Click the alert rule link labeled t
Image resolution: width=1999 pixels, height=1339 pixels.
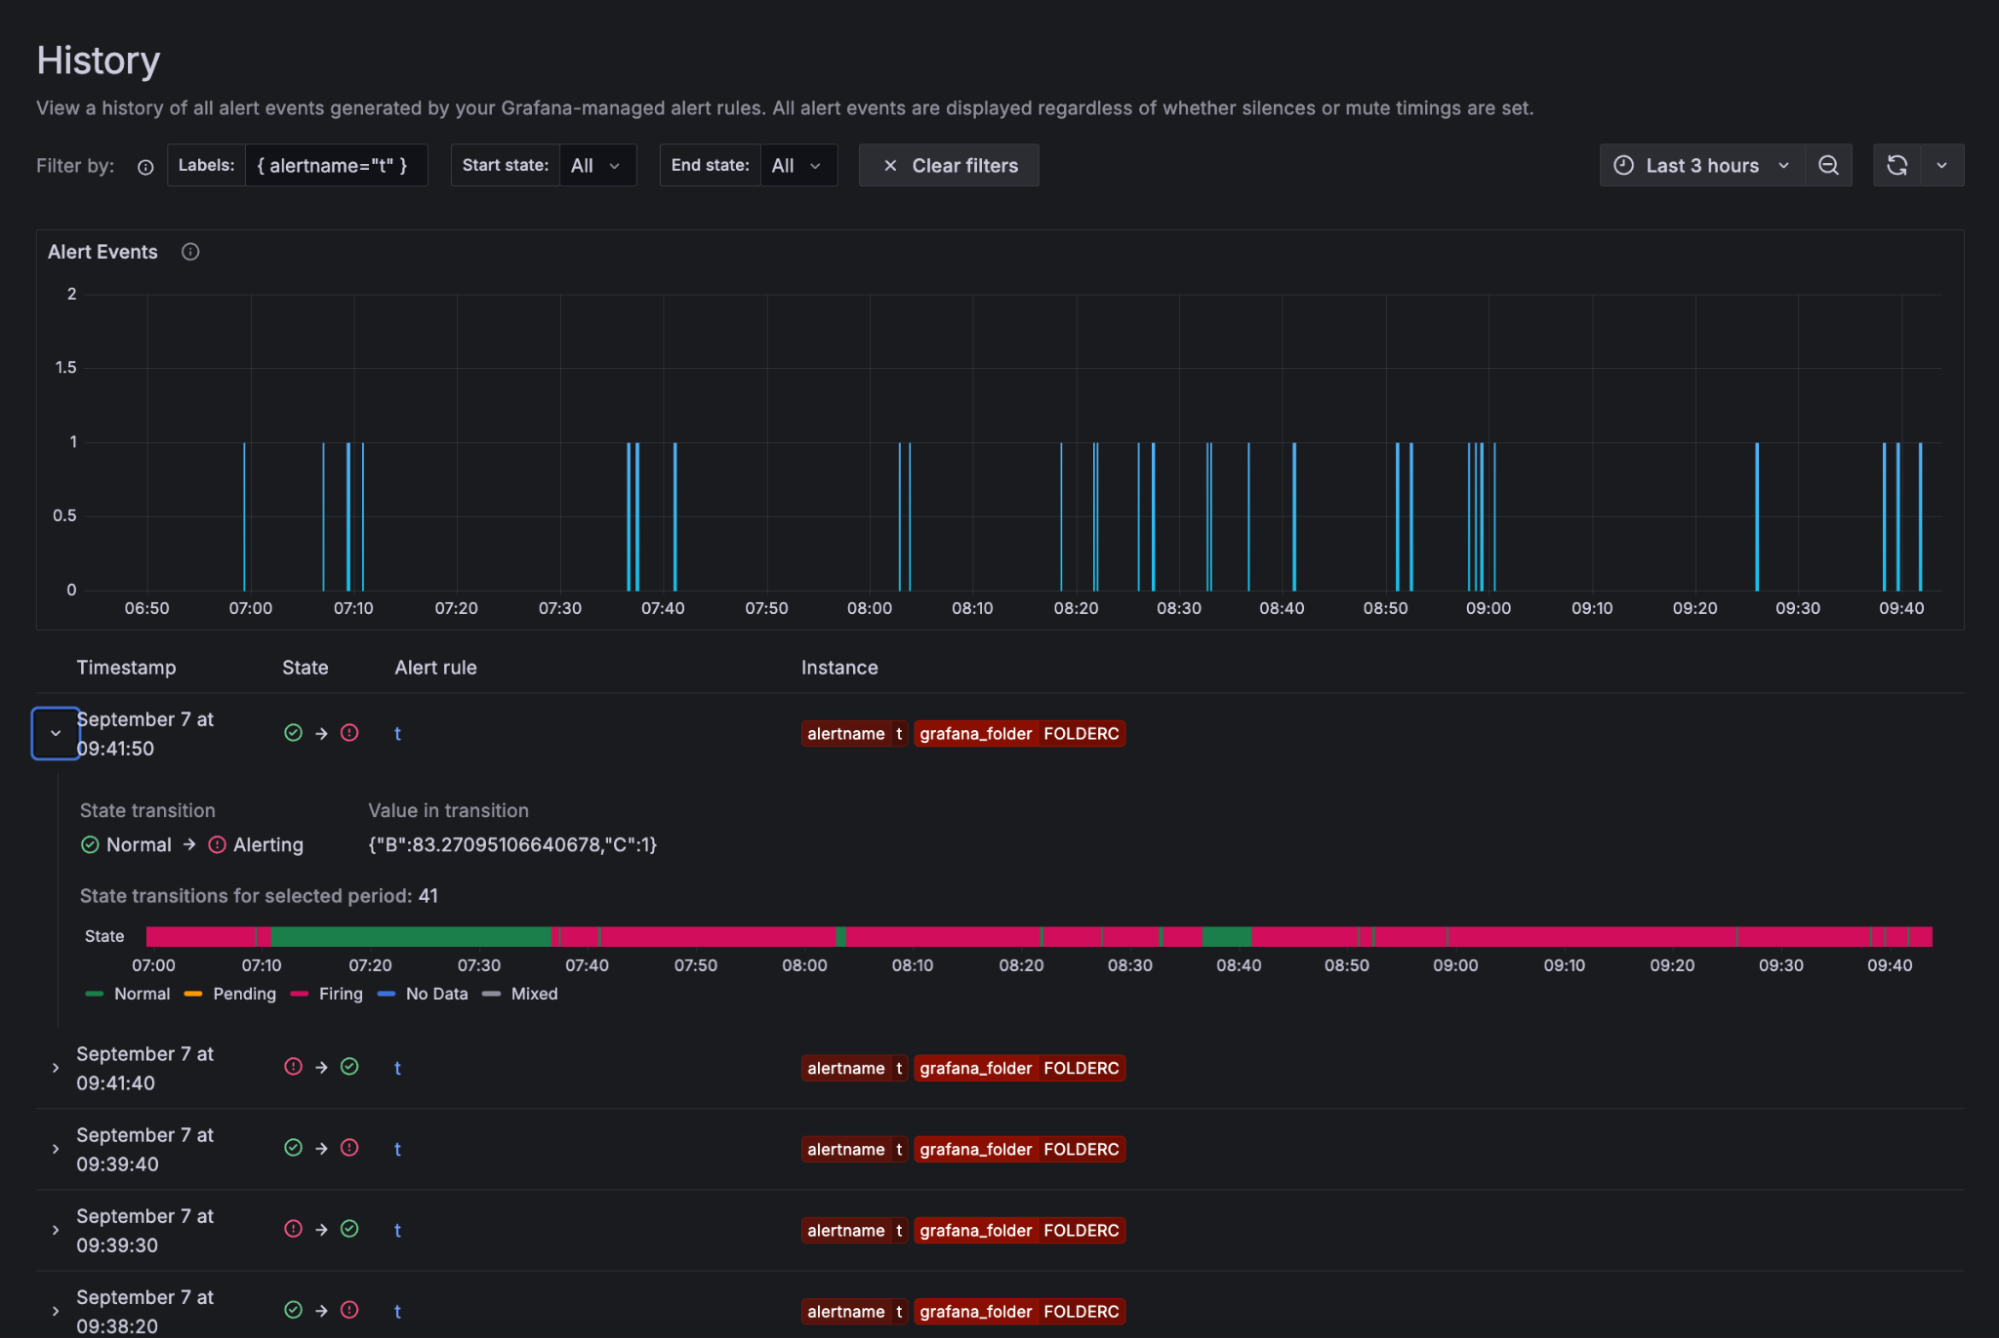pos(397,733)
